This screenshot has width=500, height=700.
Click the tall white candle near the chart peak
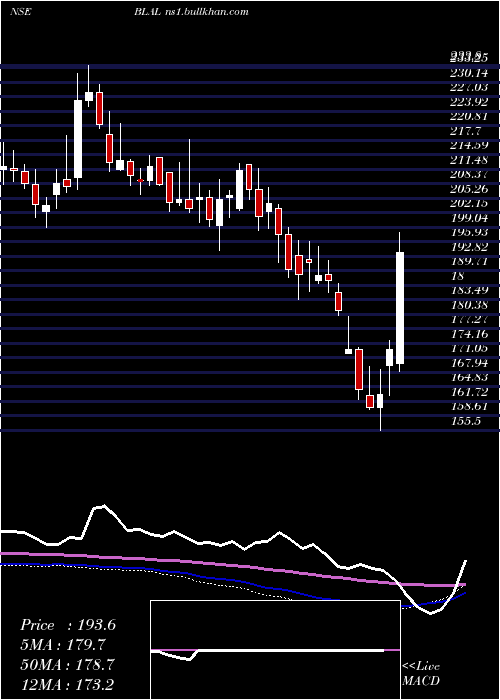78,139
